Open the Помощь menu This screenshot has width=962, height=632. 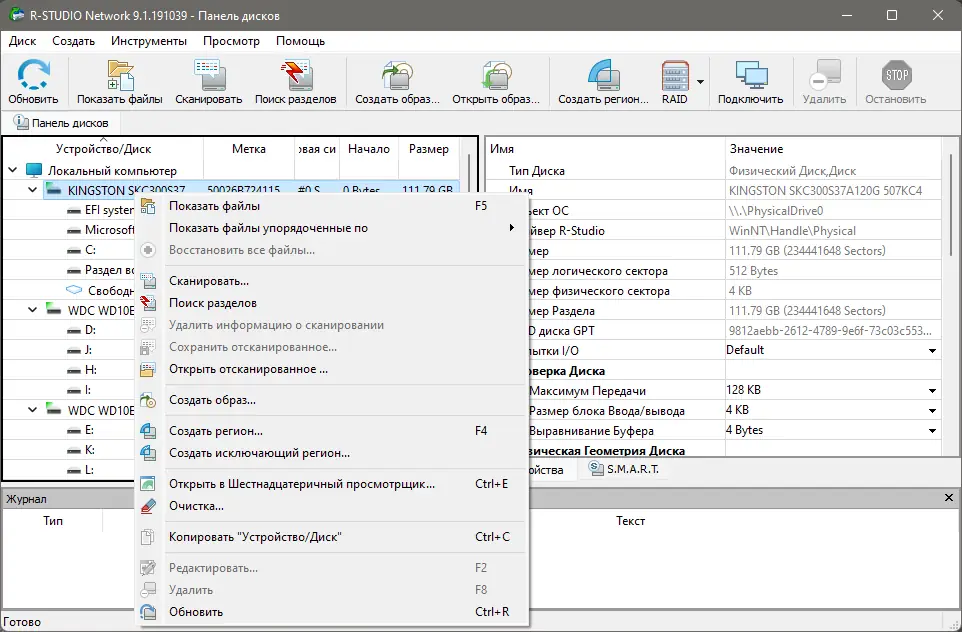(x=301, y=41)
